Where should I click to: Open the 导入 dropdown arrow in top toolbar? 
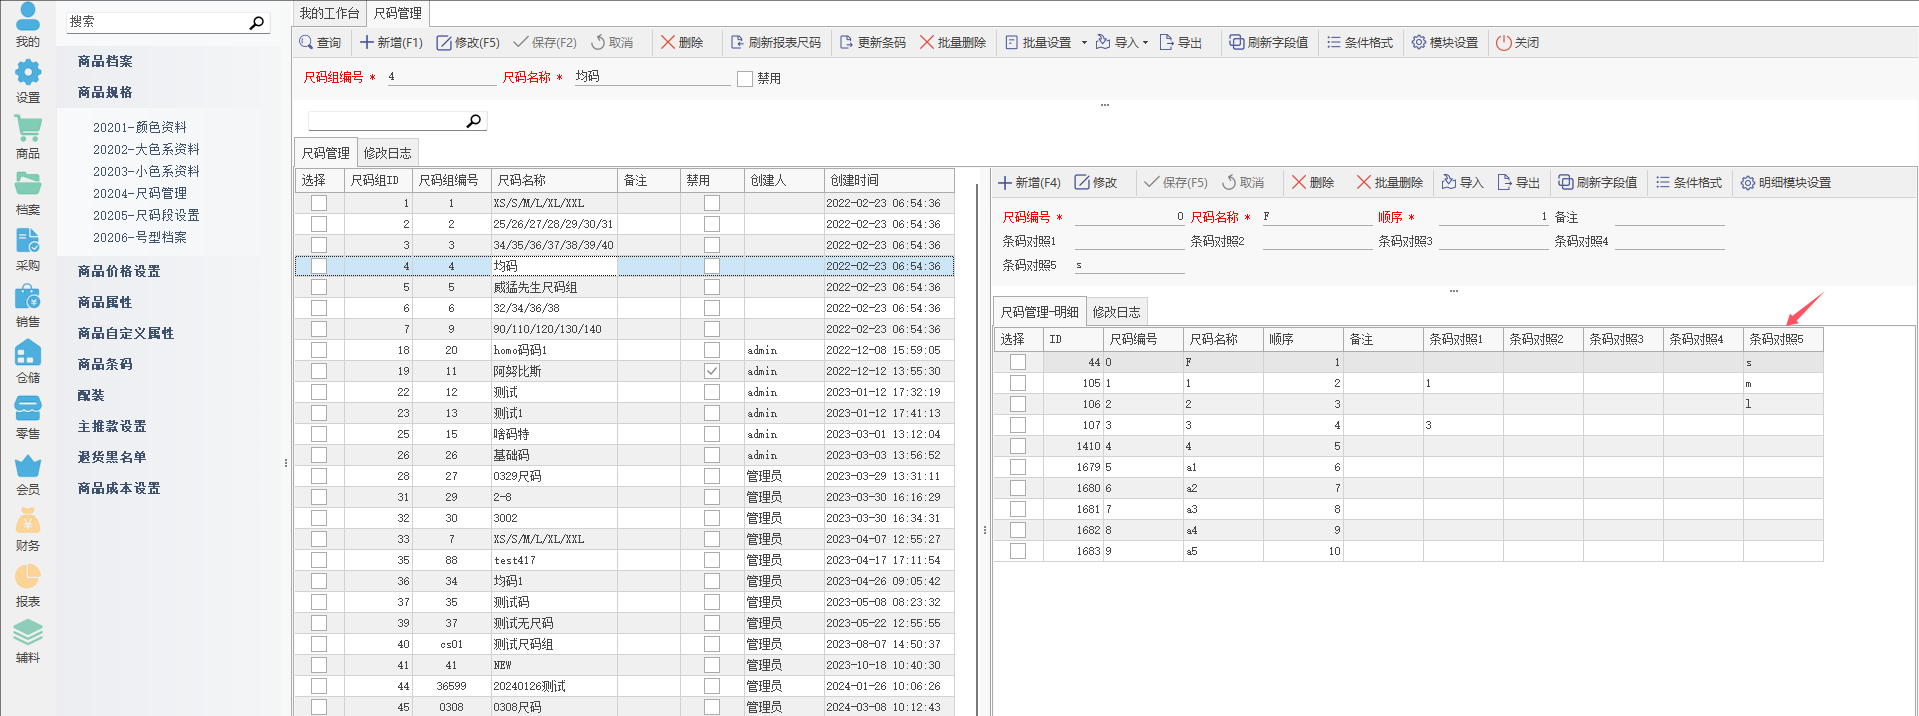(1145, 43)
